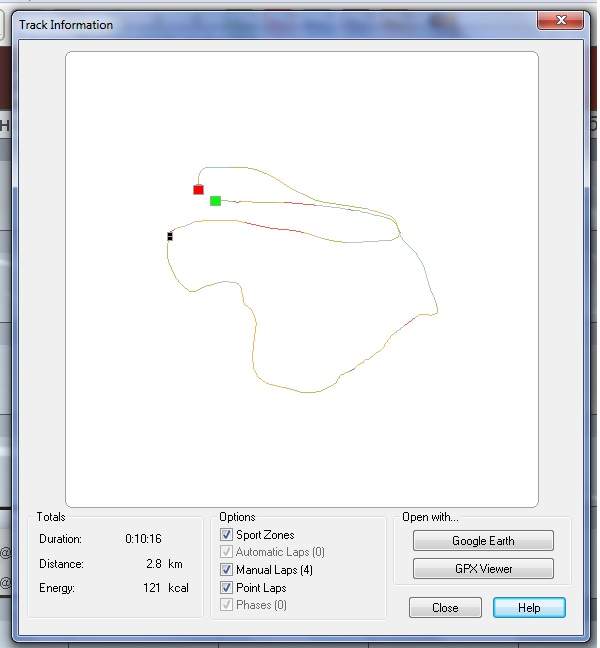Click the Open with... group label

click(430, 517)
